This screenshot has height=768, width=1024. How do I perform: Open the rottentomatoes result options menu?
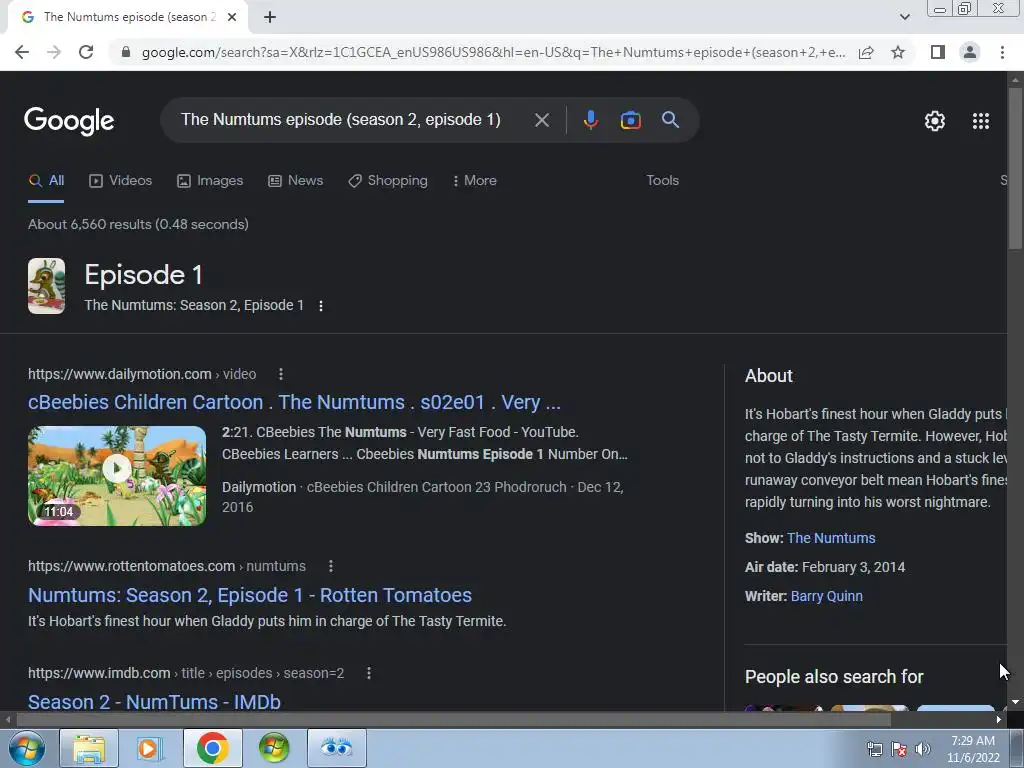(331, 566)
